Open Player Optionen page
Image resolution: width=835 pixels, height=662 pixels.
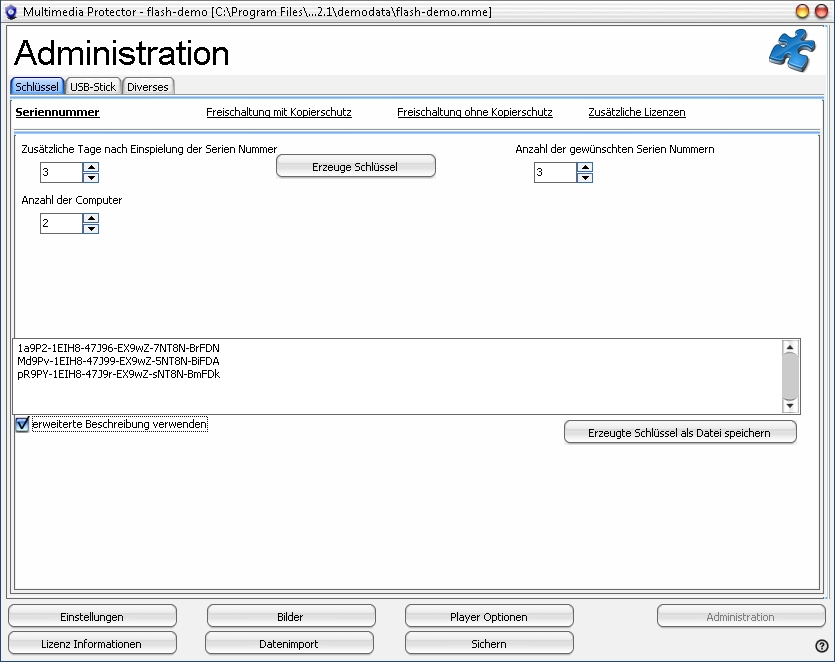tap(488, 617)
